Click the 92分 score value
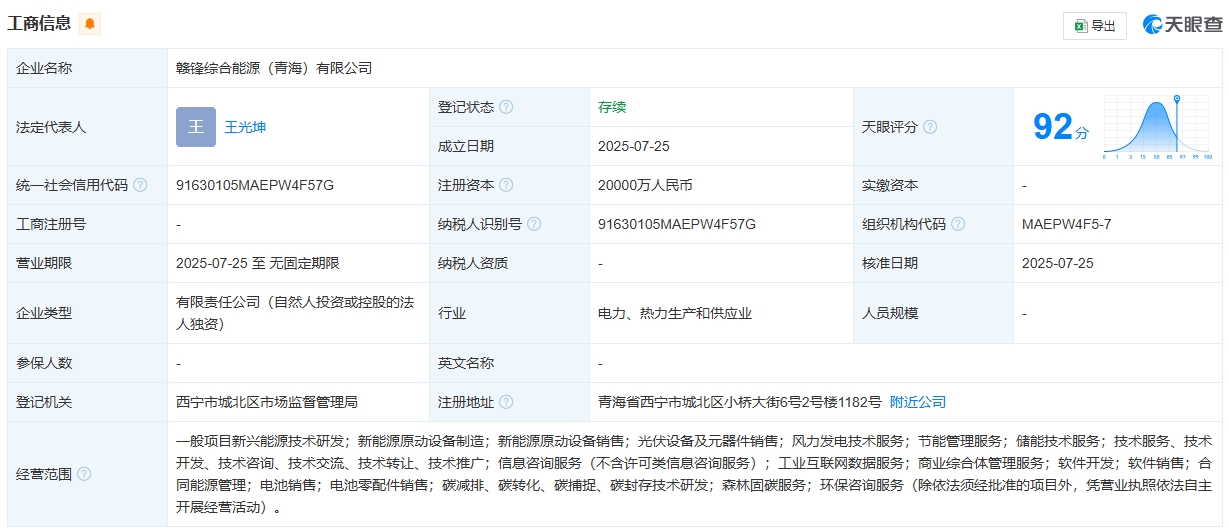 tap(1061, 127)
